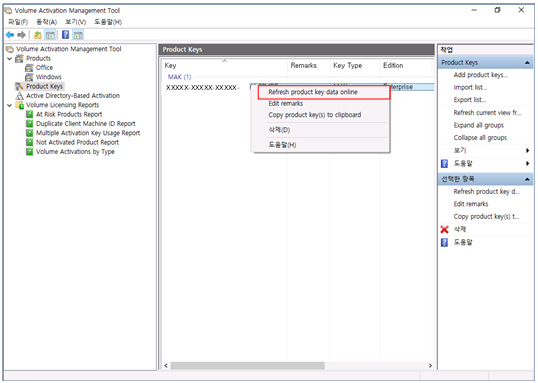Click the horizontal scrollbar thumb
538x383 pixels.
247,366
